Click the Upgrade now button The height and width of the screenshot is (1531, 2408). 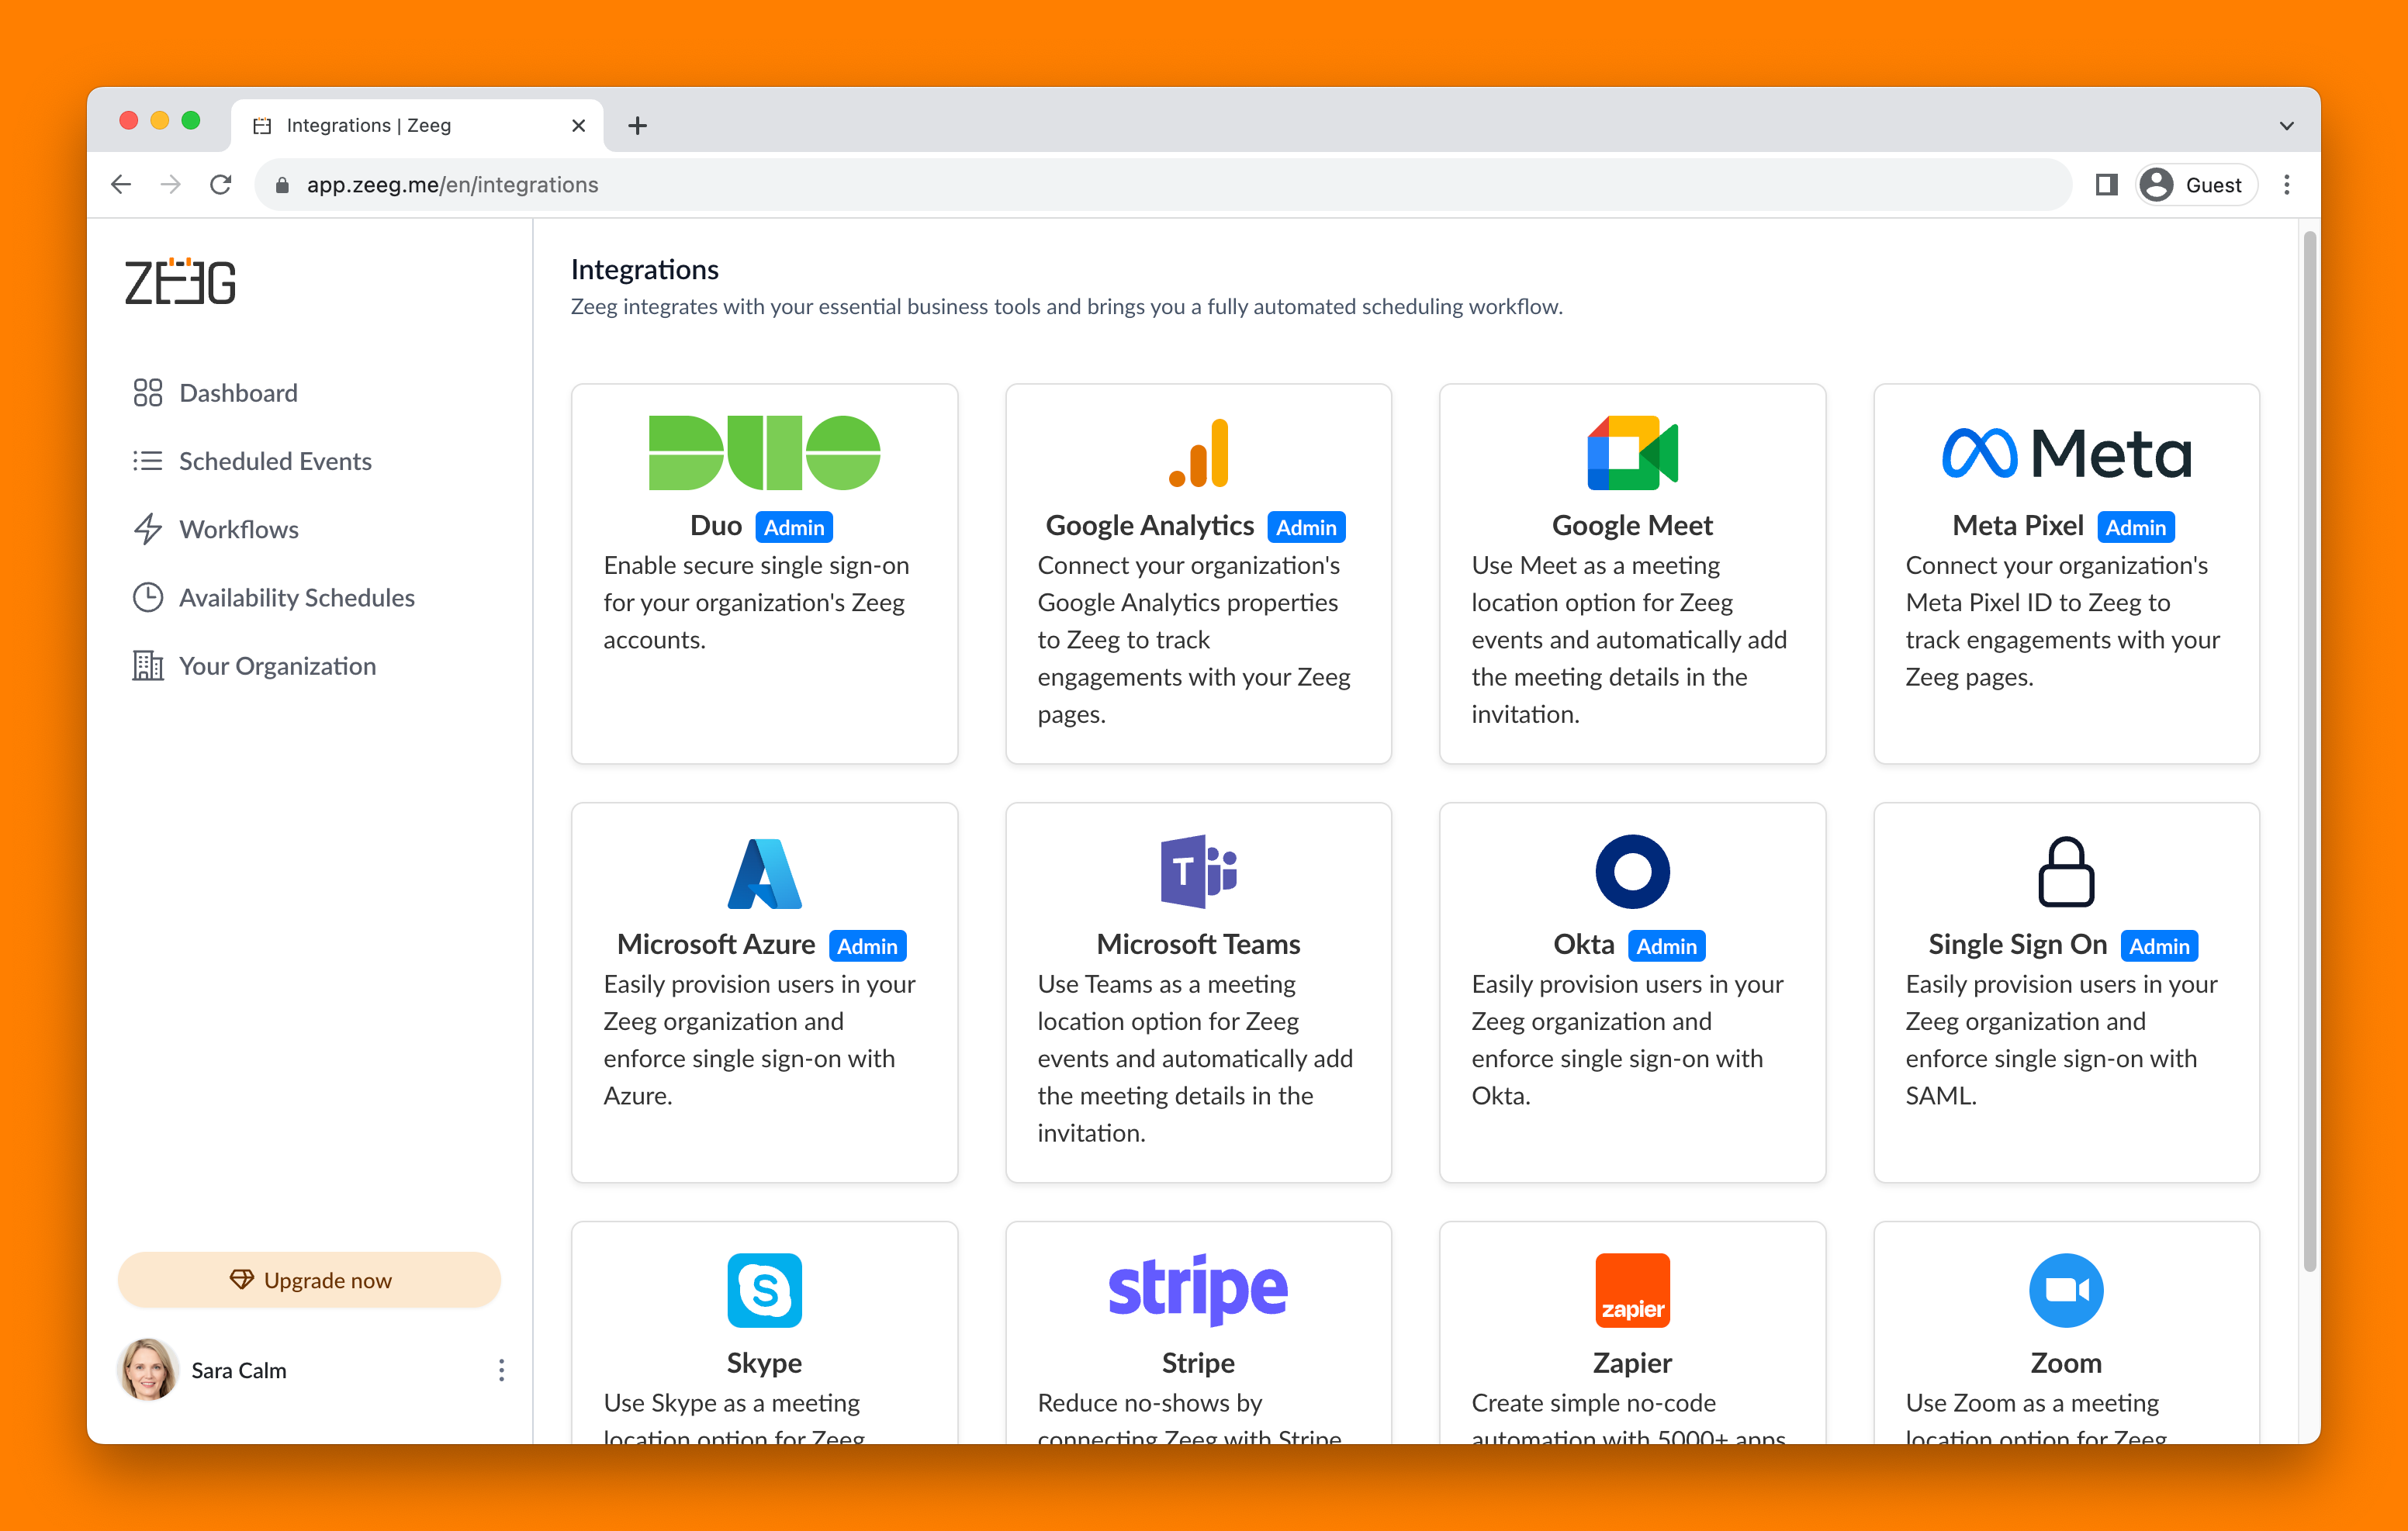coord(309,1279)
